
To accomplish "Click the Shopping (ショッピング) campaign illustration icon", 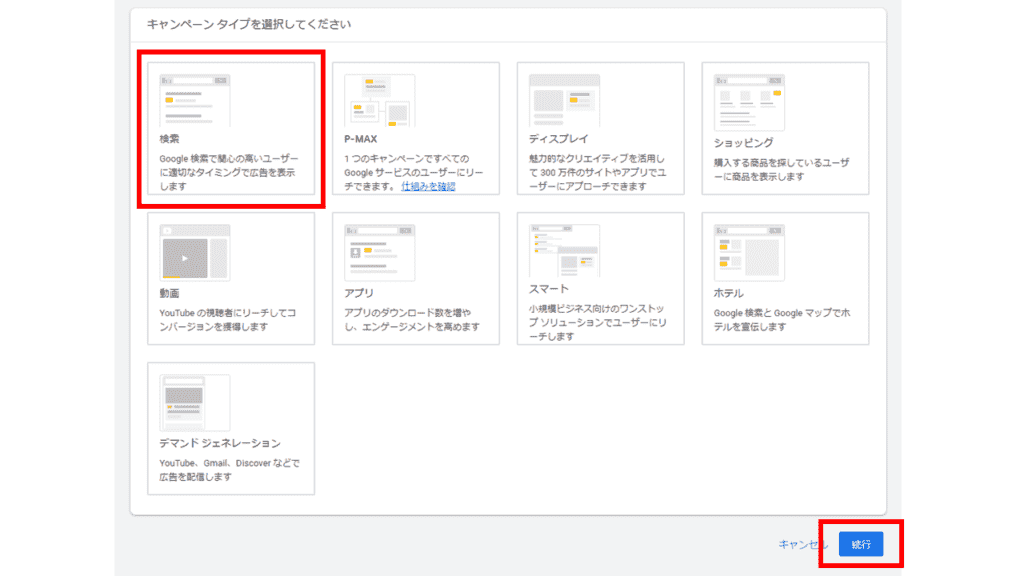I will pyautogui.click(x=749, y=100).
